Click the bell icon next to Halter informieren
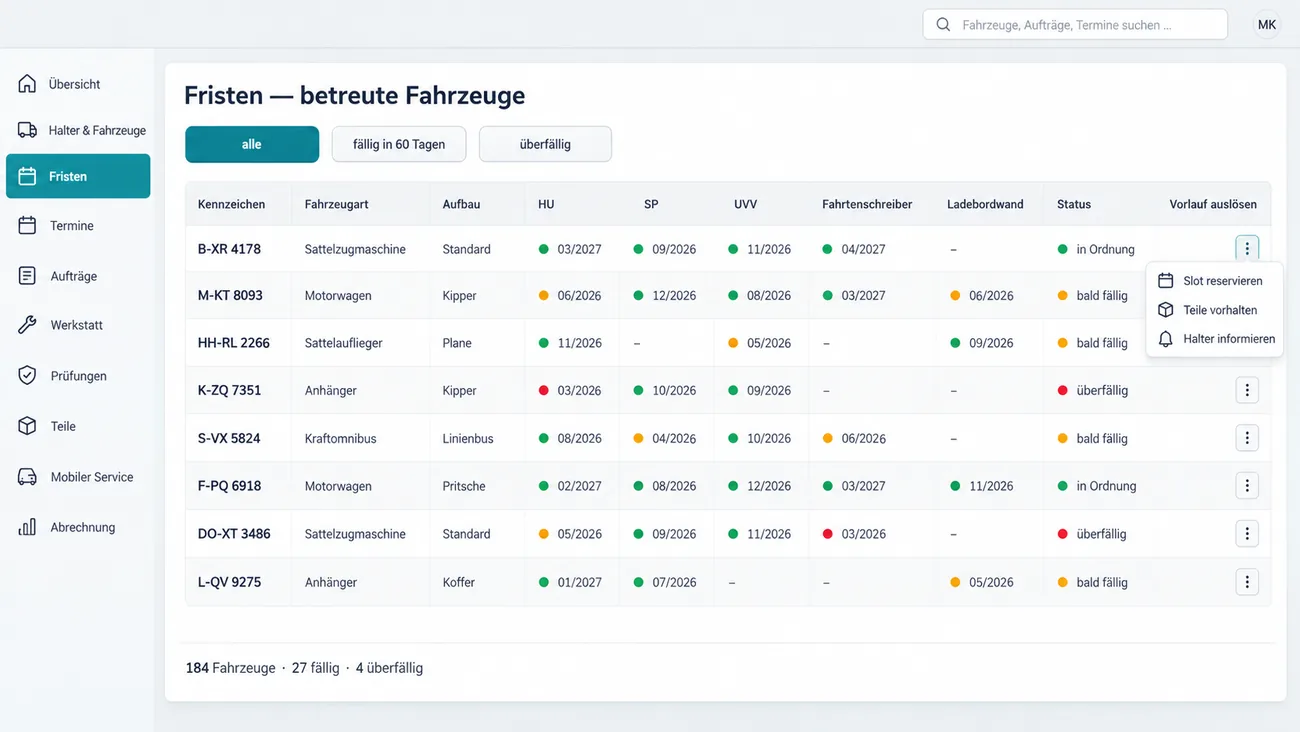 pyautogui.click(x=1165, y=339)
